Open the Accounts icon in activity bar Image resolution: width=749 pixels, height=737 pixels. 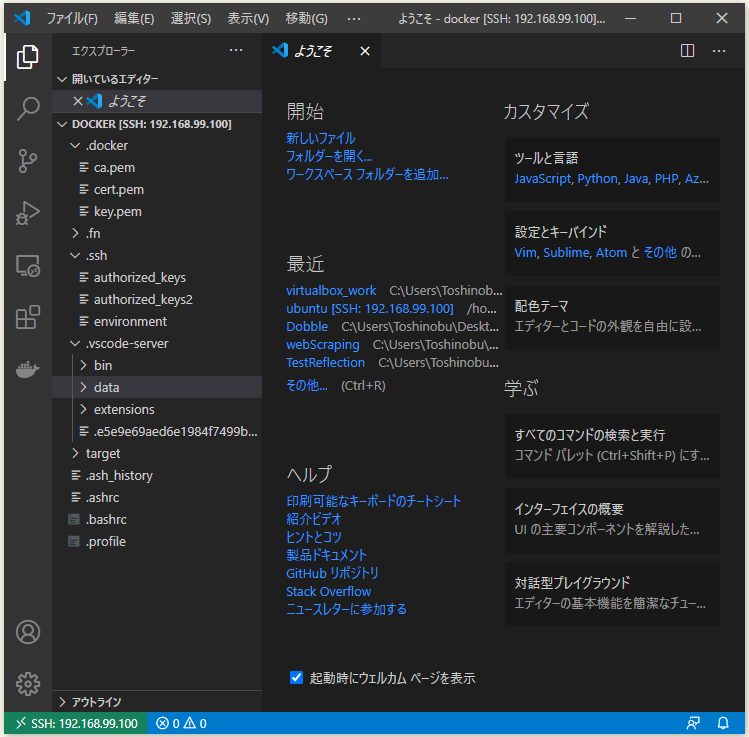pyautogui.click(x=28, y=632)
